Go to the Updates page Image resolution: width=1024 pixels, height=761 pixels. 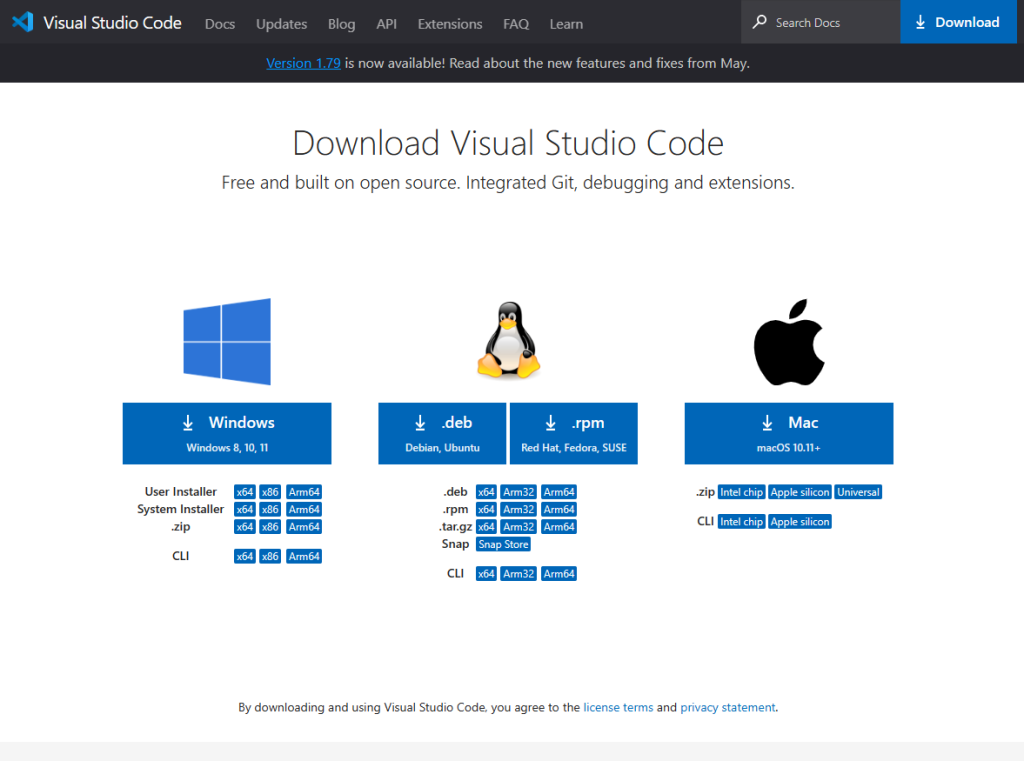point(281,24)
